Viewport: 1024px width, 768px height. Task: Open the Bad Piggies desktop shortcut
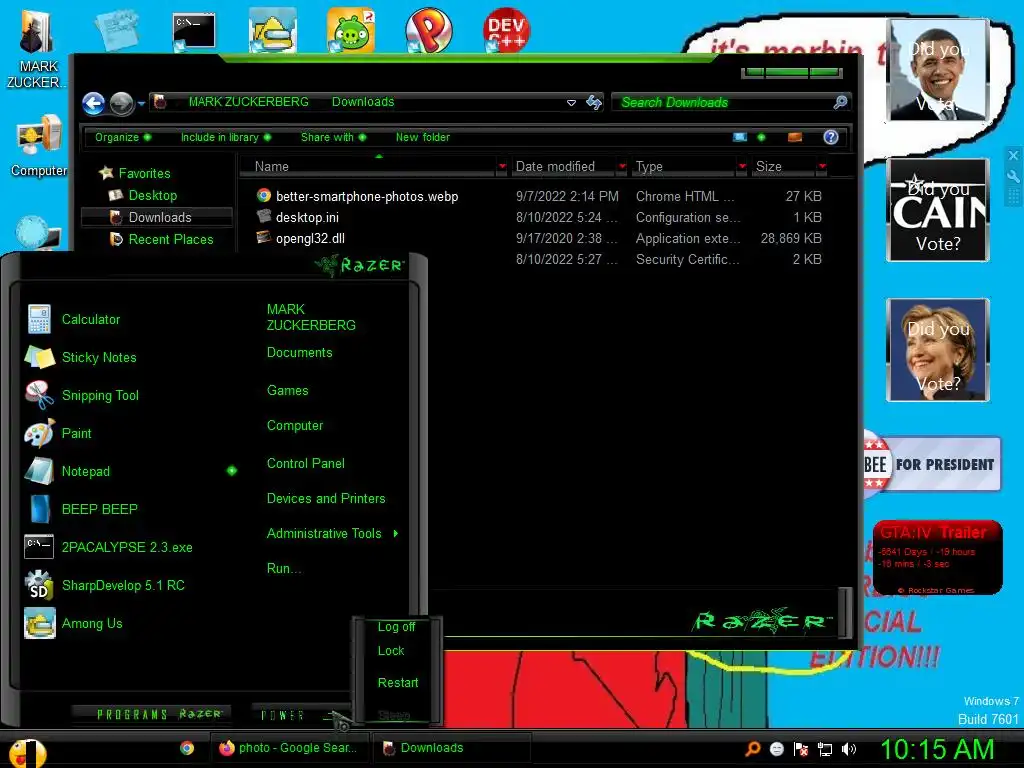point(351,30)
